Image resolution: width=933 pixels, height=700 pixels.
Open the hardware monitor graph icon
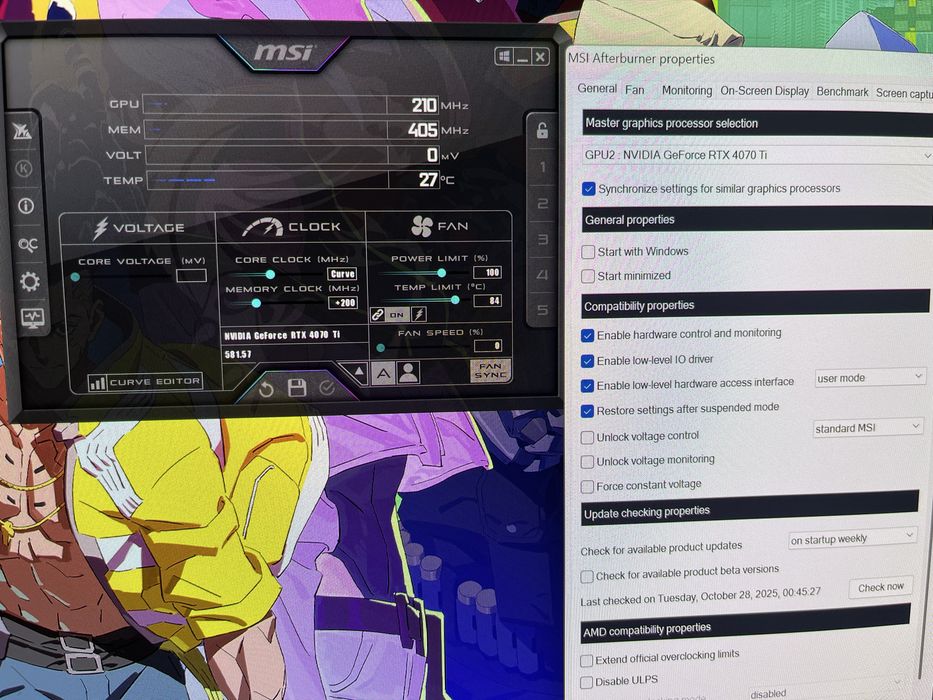32,317
